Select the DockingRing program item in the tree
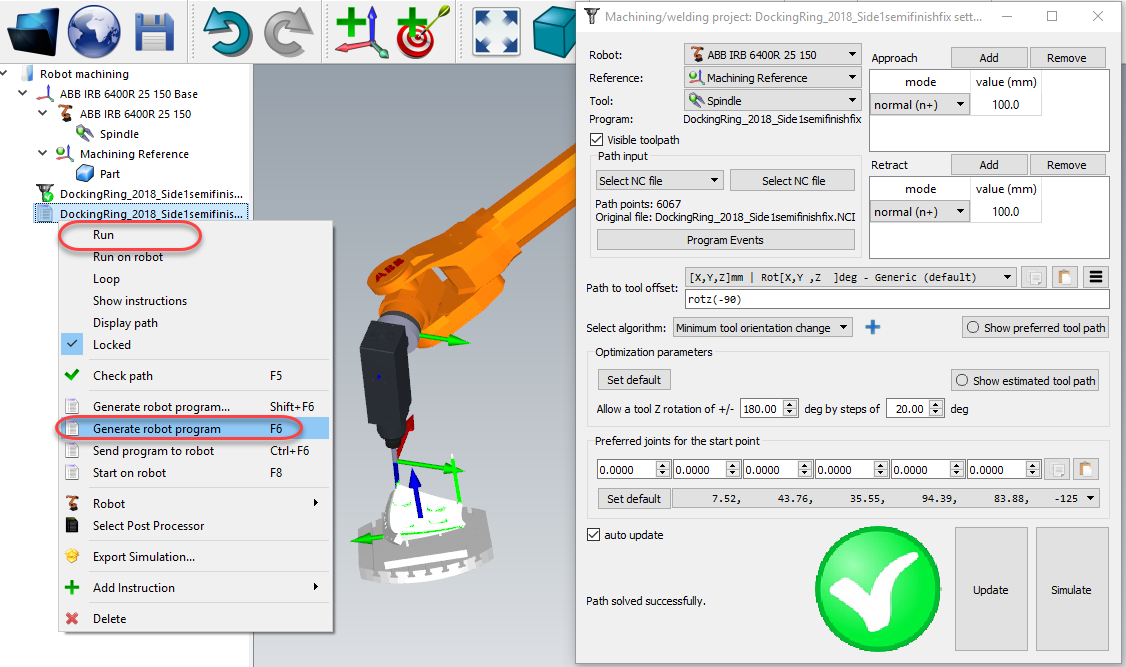Screen dimensions: 1126x667 141,213
